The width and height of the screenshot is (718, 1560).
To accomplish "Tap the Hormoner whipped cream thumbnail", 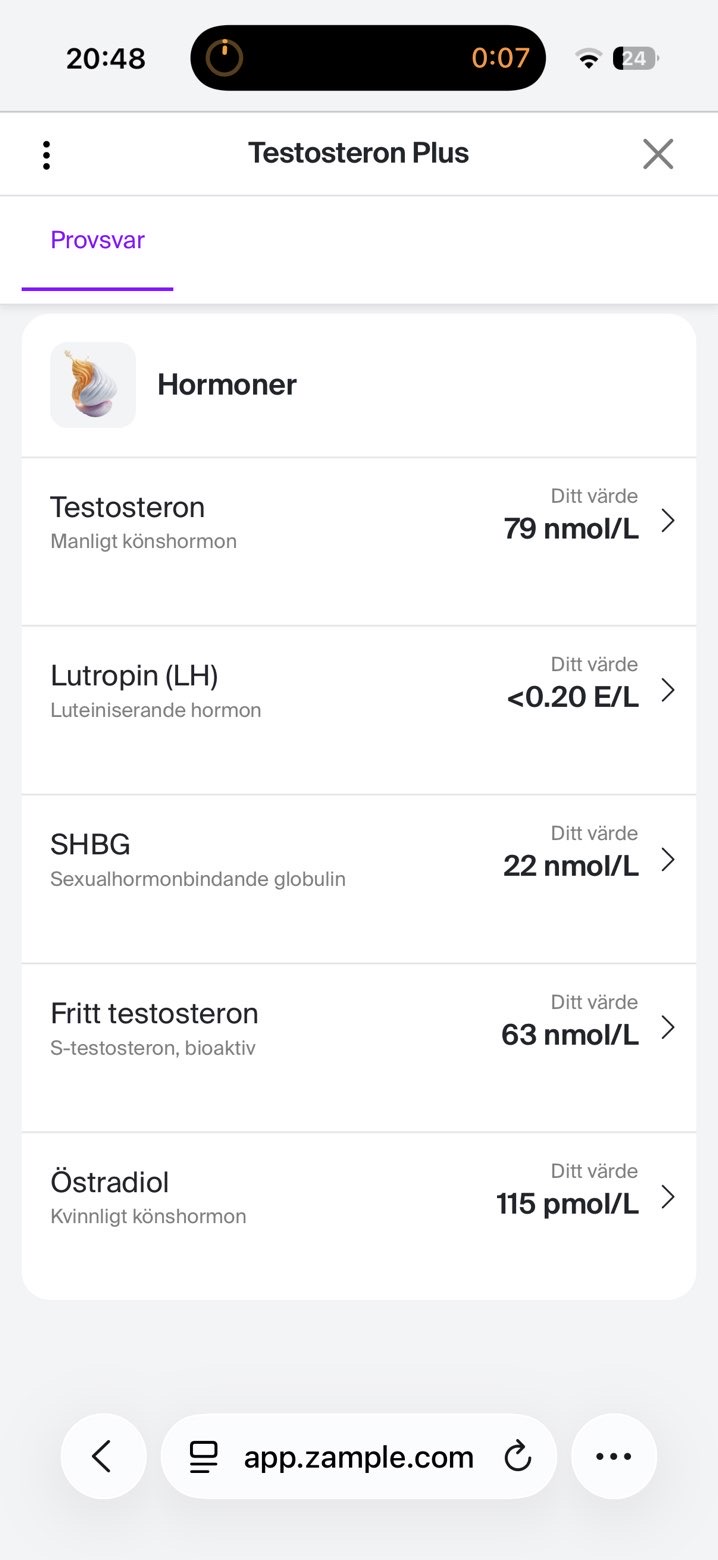I will [x=93, y=385].
